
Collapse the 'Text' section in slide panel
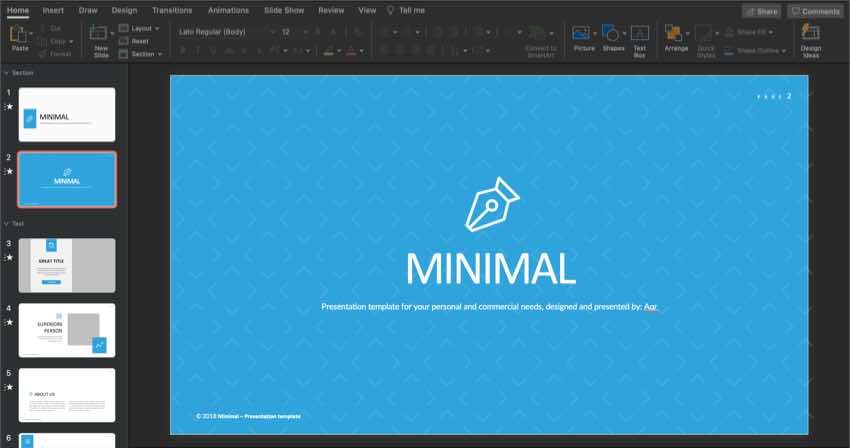pos(6,223)
